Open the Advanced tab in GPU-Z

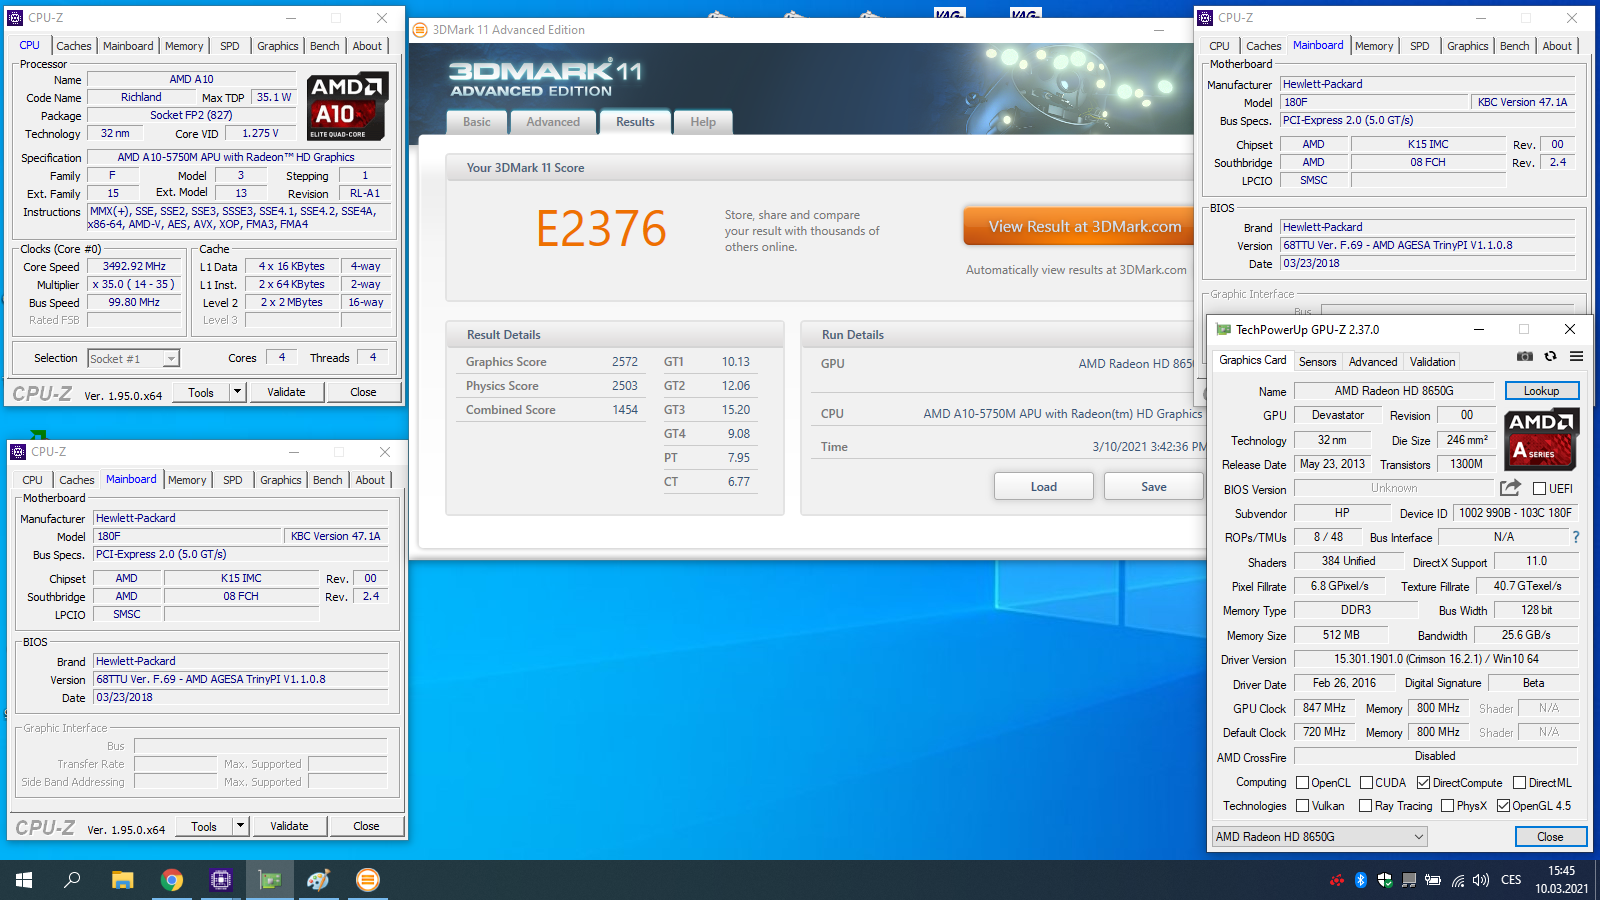tap(1373, 362)
